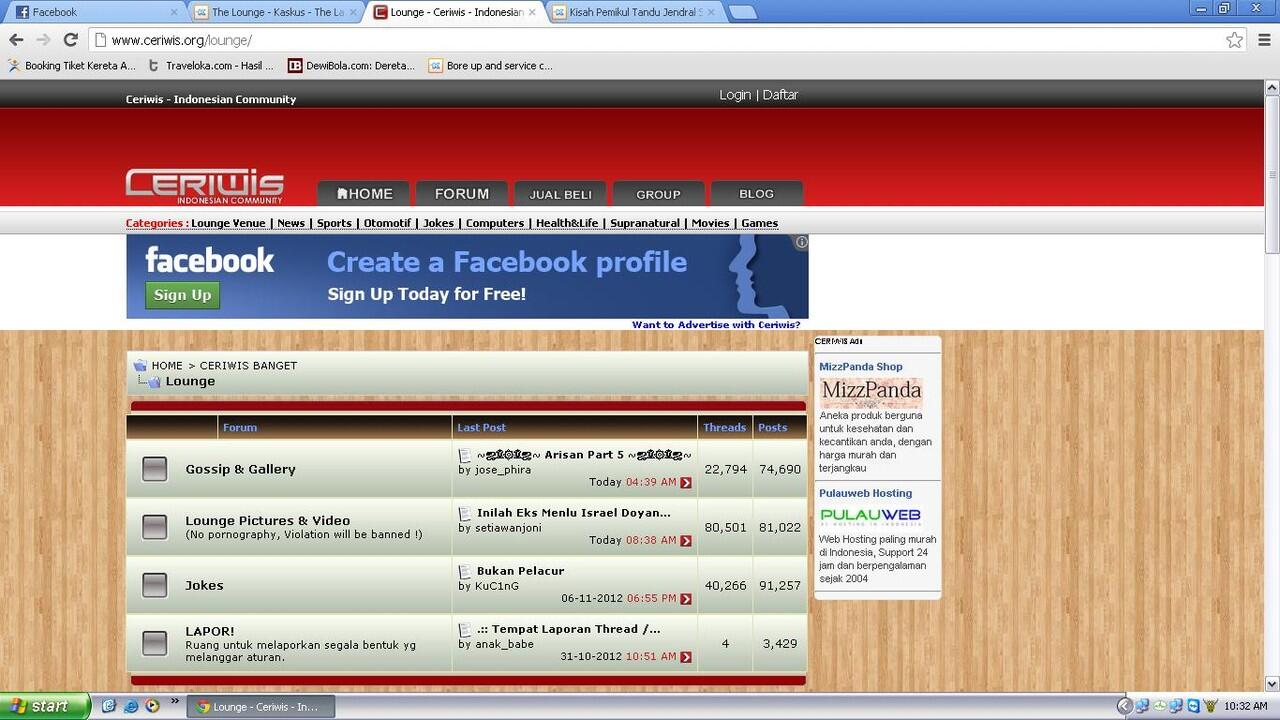Click the folder icon beside HOME breadcrumb
This screenshot has height=720, width=1280.
click(x=140, y=365)
